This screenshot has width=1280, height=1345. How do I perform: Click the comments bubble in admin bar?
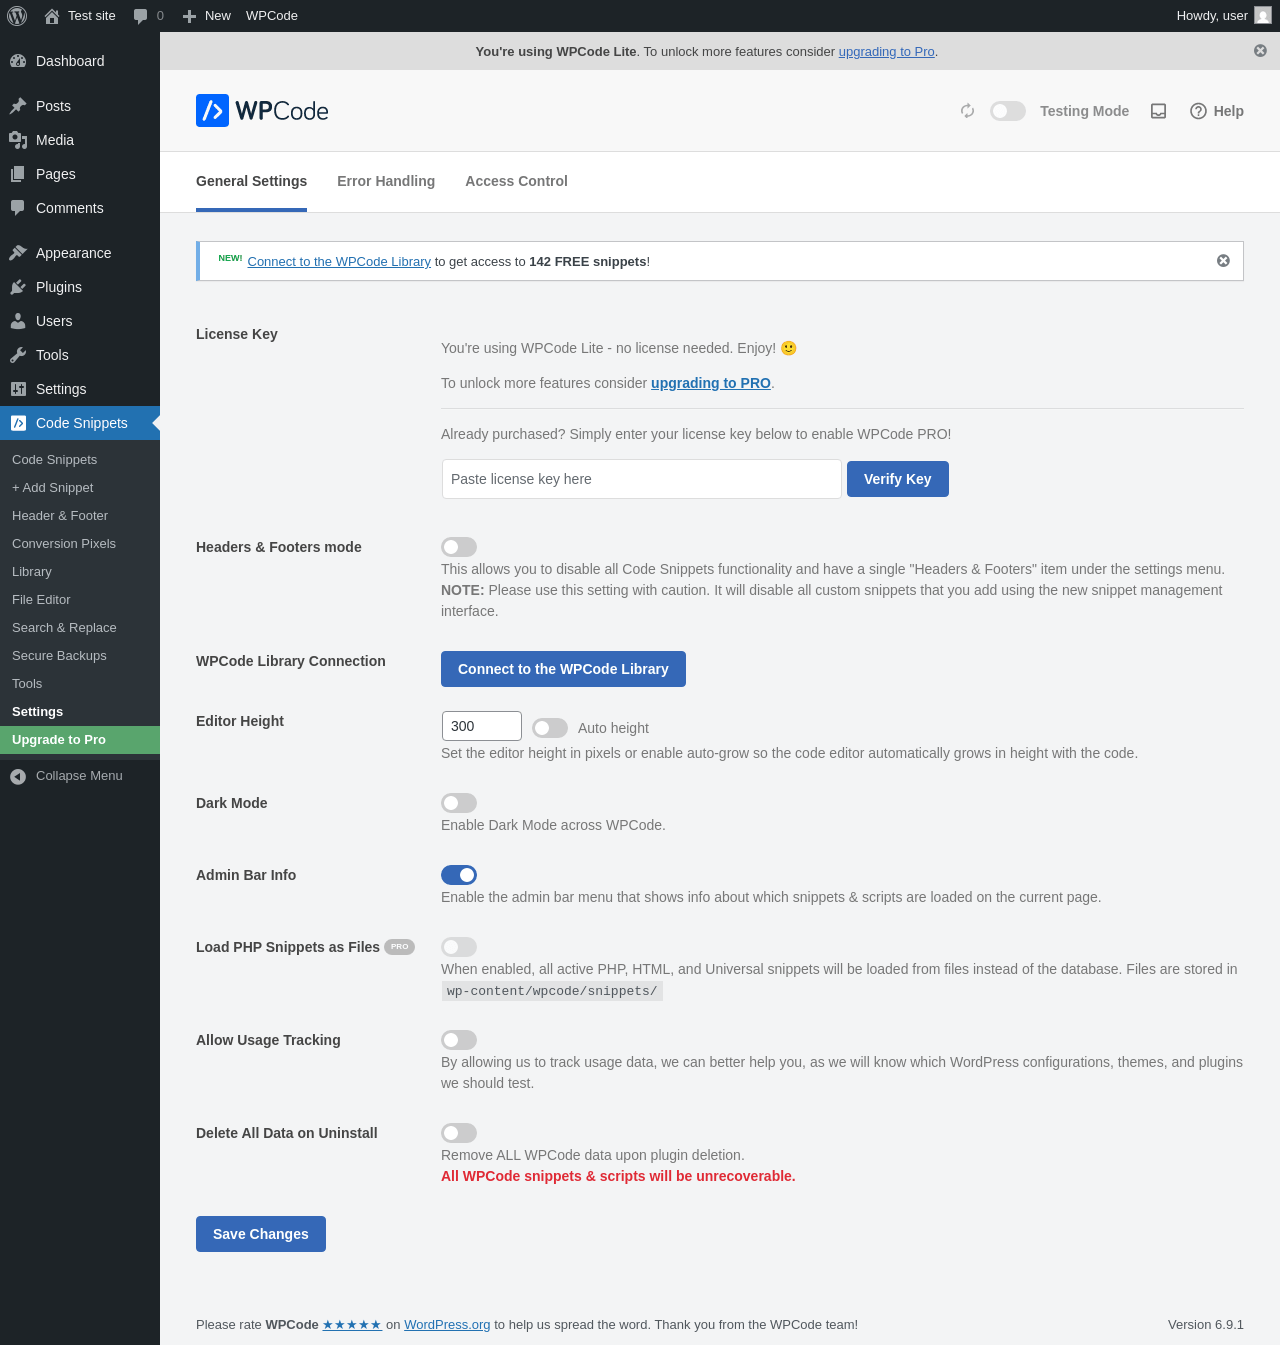pyautogui.click(x=141, y=16)
